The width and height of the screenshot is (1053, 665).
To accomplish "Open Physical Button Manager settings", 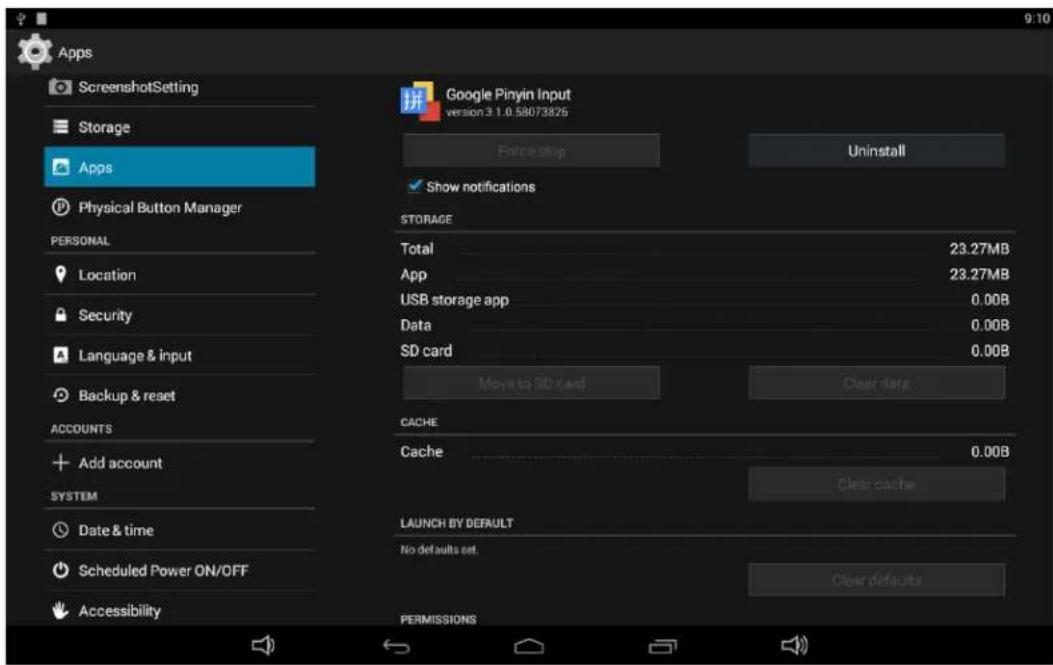I will click(179, 208).
